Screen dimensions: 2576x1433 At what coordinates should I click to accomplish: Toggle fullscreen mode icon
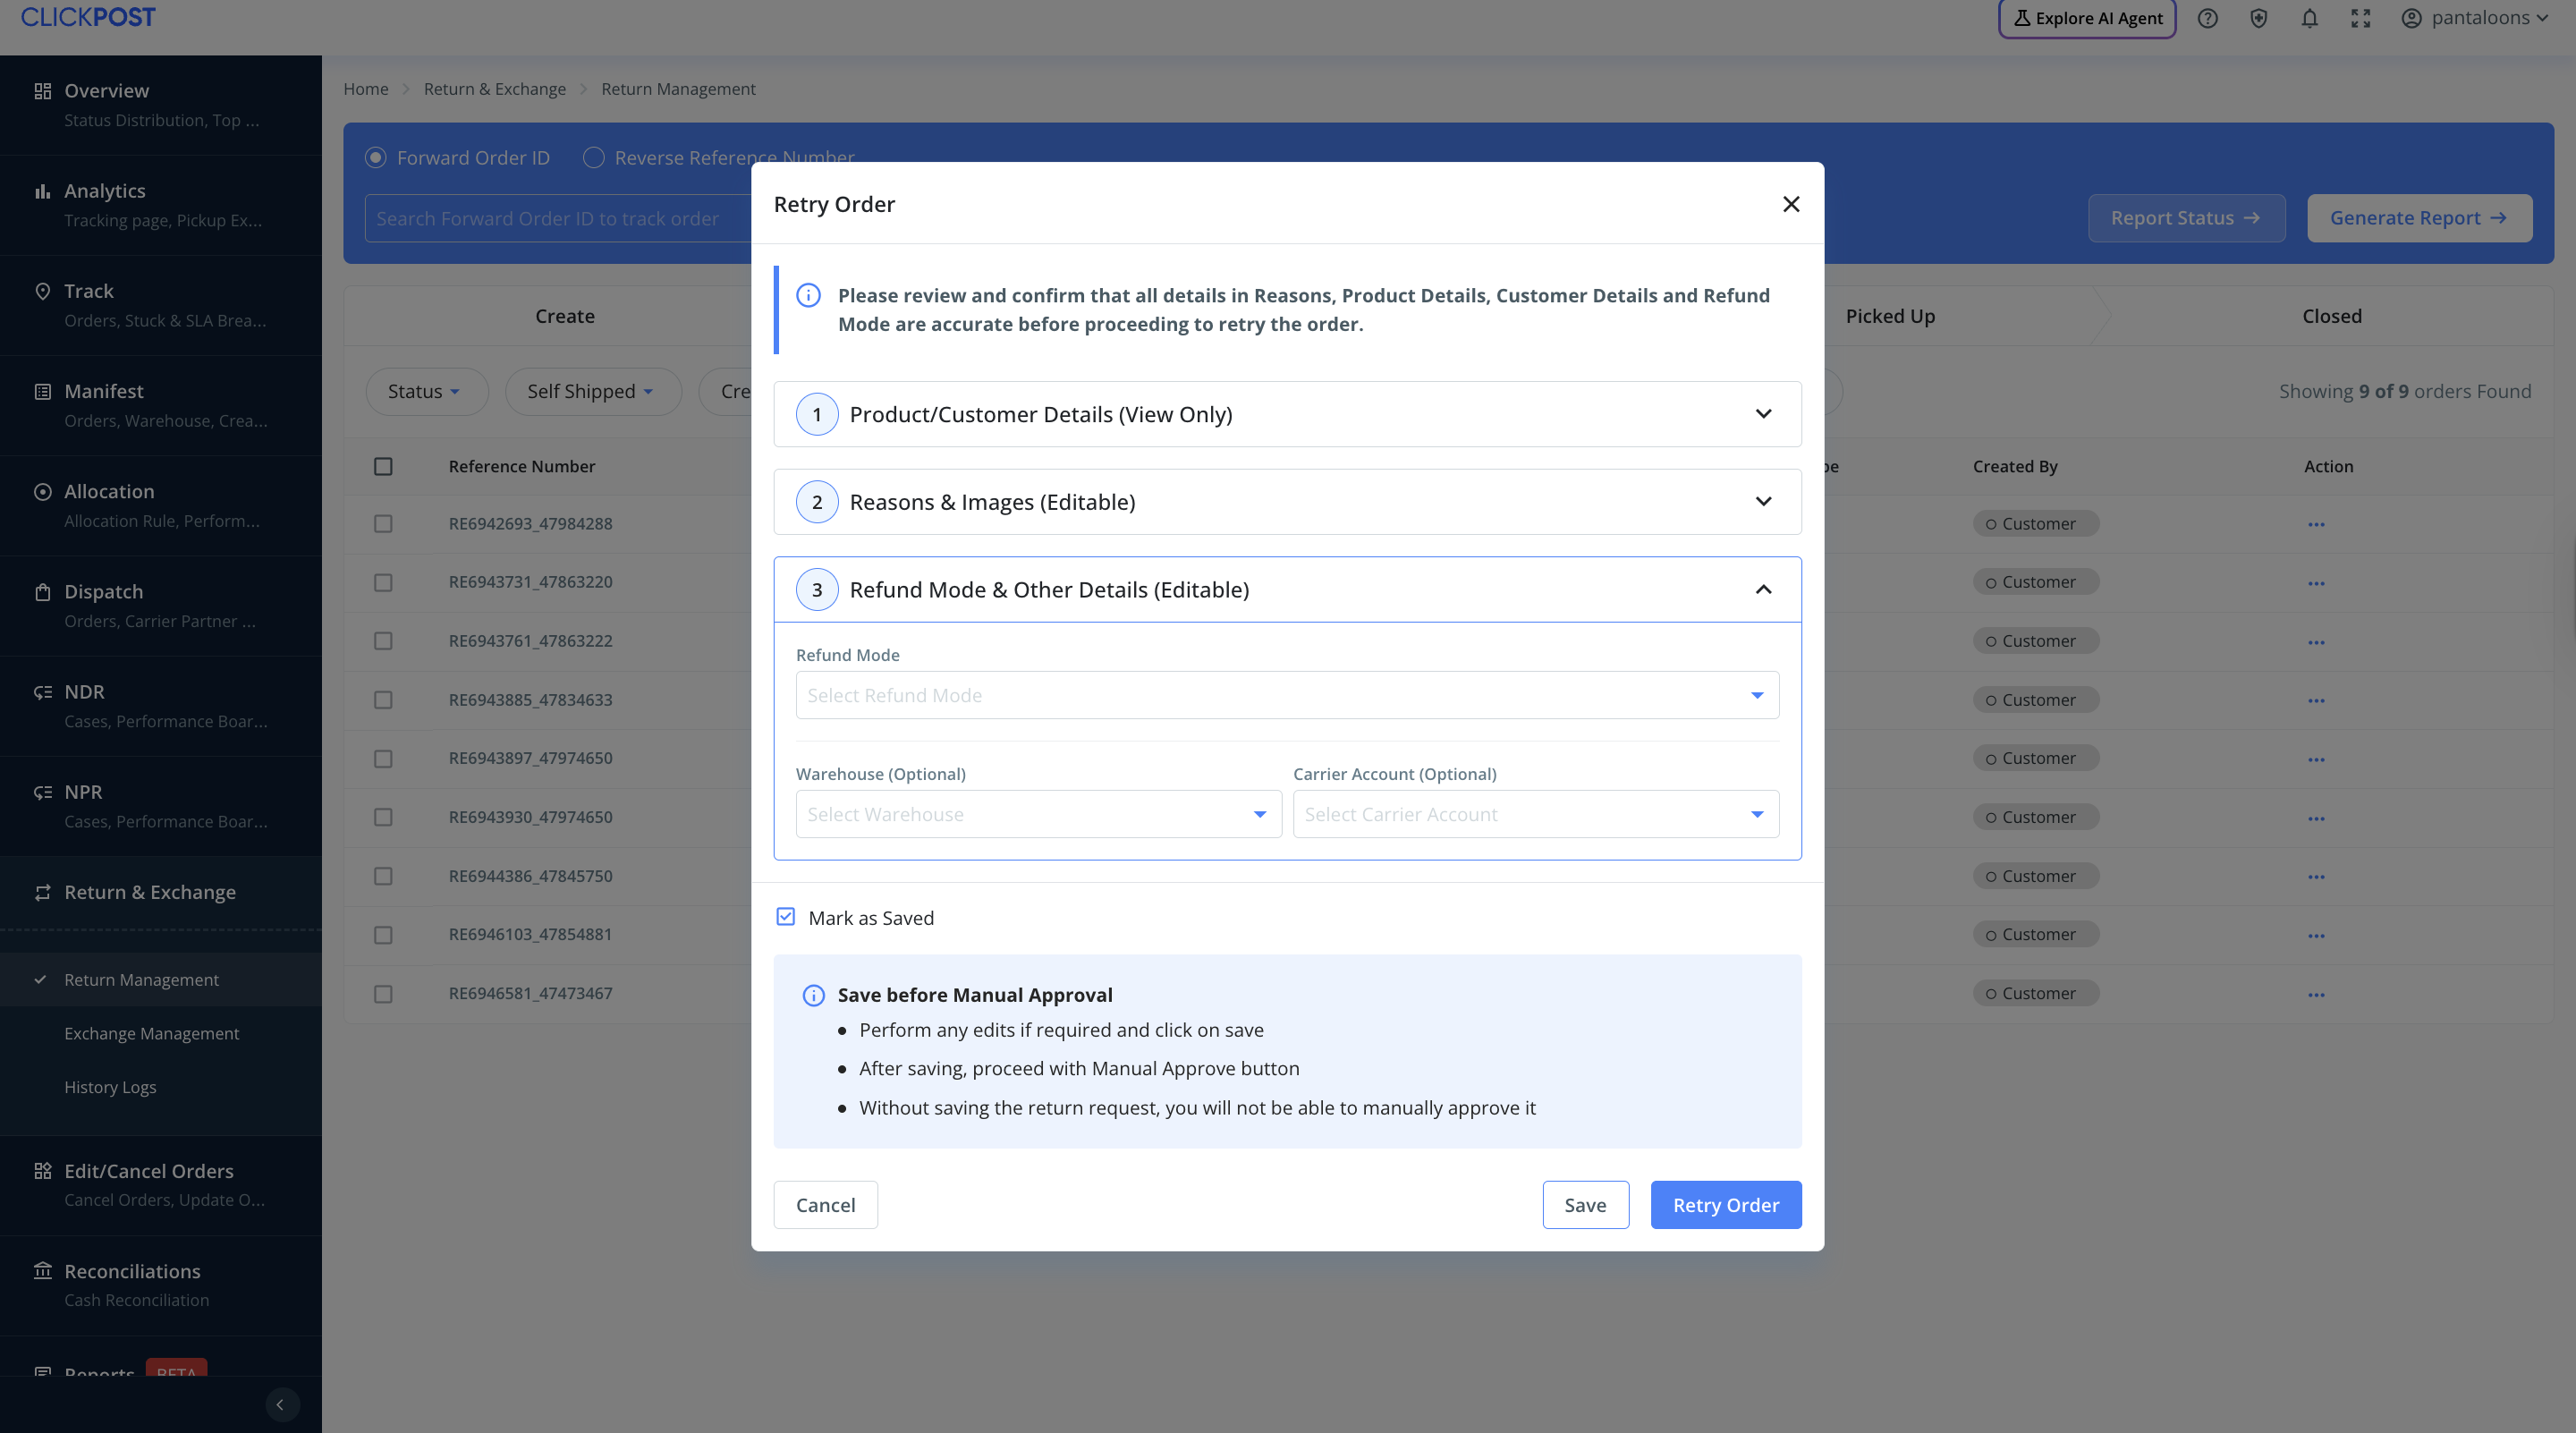2360,18
